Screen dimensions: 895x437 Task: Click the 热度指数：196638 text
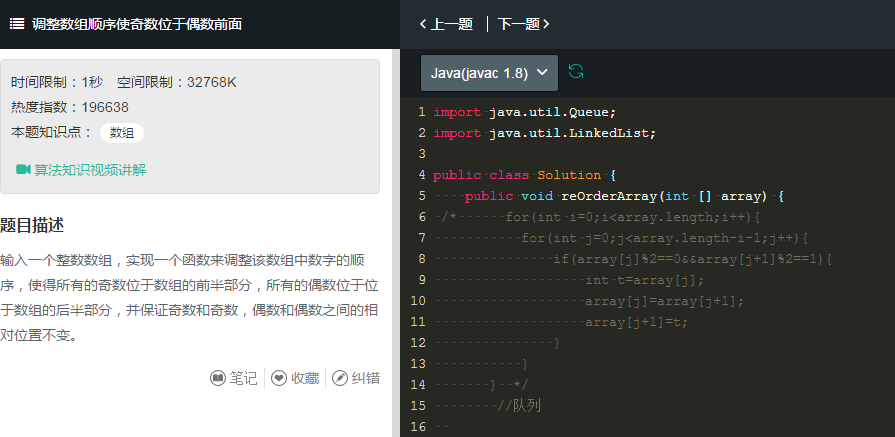click(x=70, y=107)
